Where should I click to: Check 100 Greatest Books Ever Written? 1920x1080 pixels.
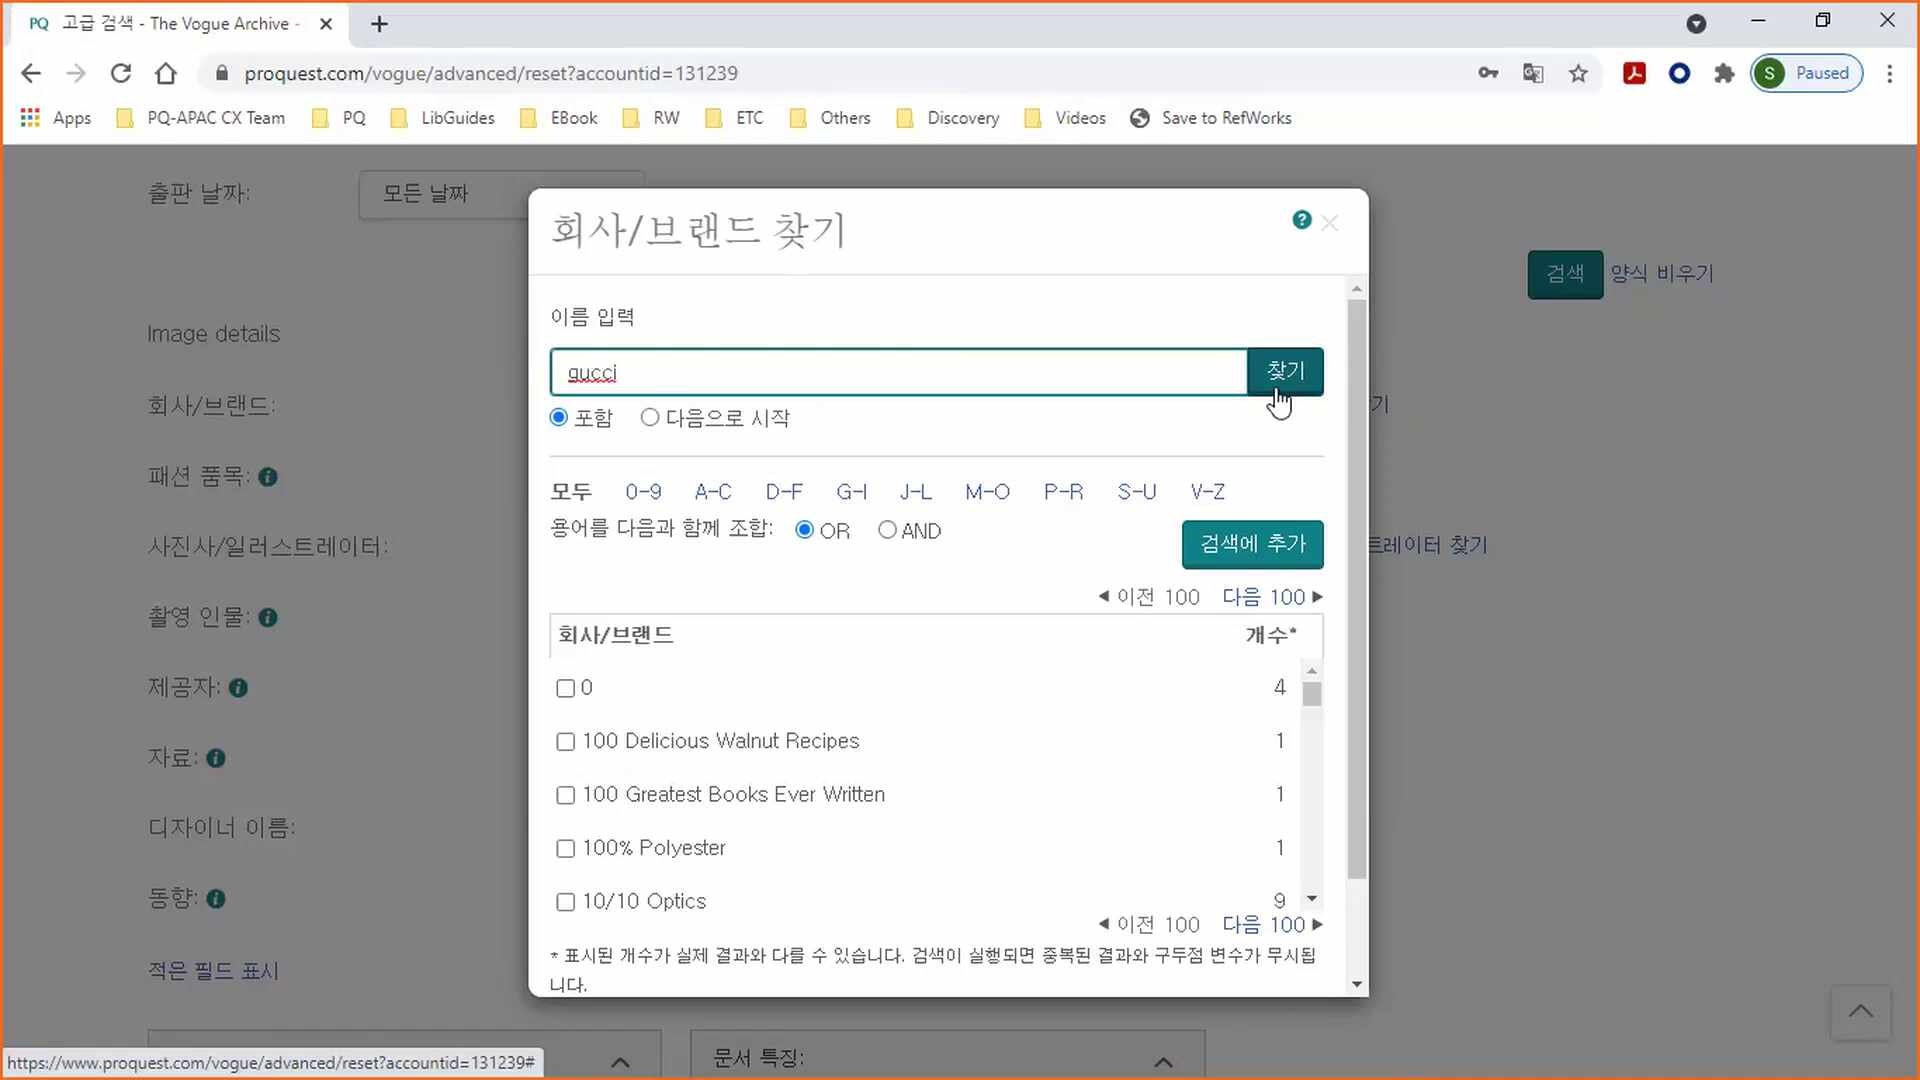pyautogui.click(x=565, y=795)
